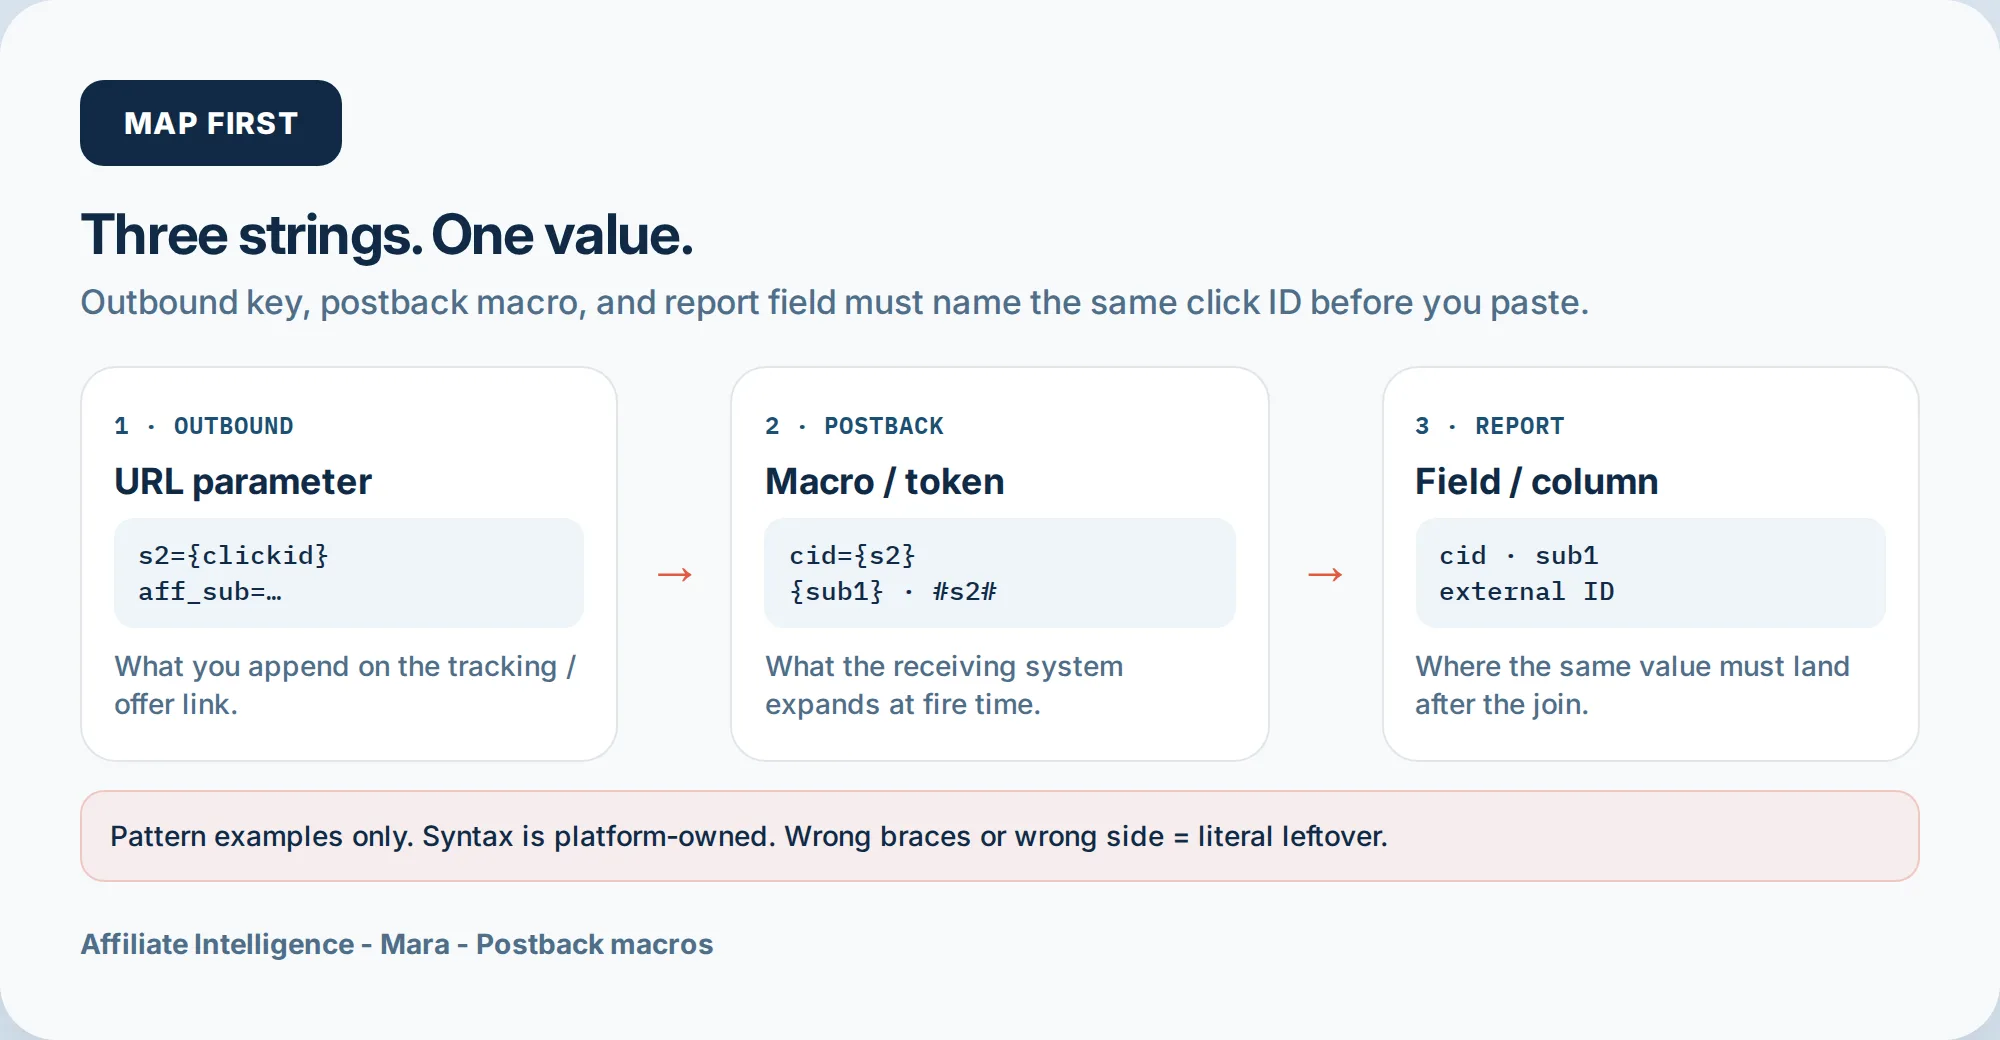Click the 'expands at fire time' description

[x=903, y=704]
